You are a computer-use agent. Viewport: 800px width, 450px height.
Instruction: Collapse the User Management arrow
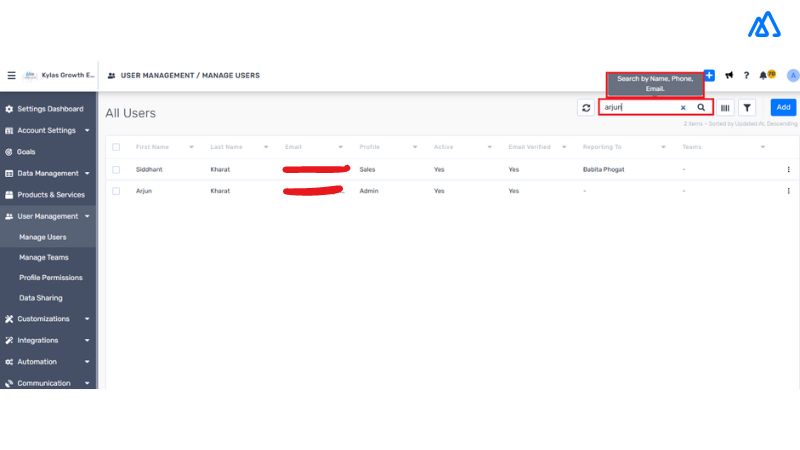tap(87, 216)
